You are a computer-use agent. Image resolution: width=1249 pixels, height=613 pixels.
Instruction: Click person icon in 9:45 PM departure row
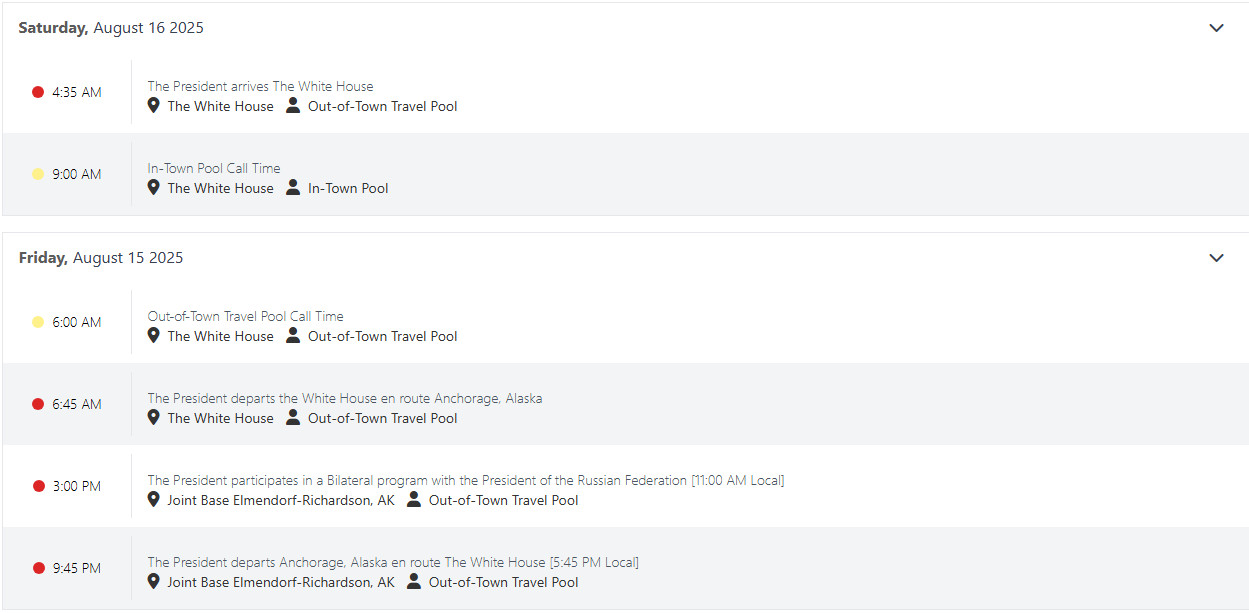pos(414,582)
